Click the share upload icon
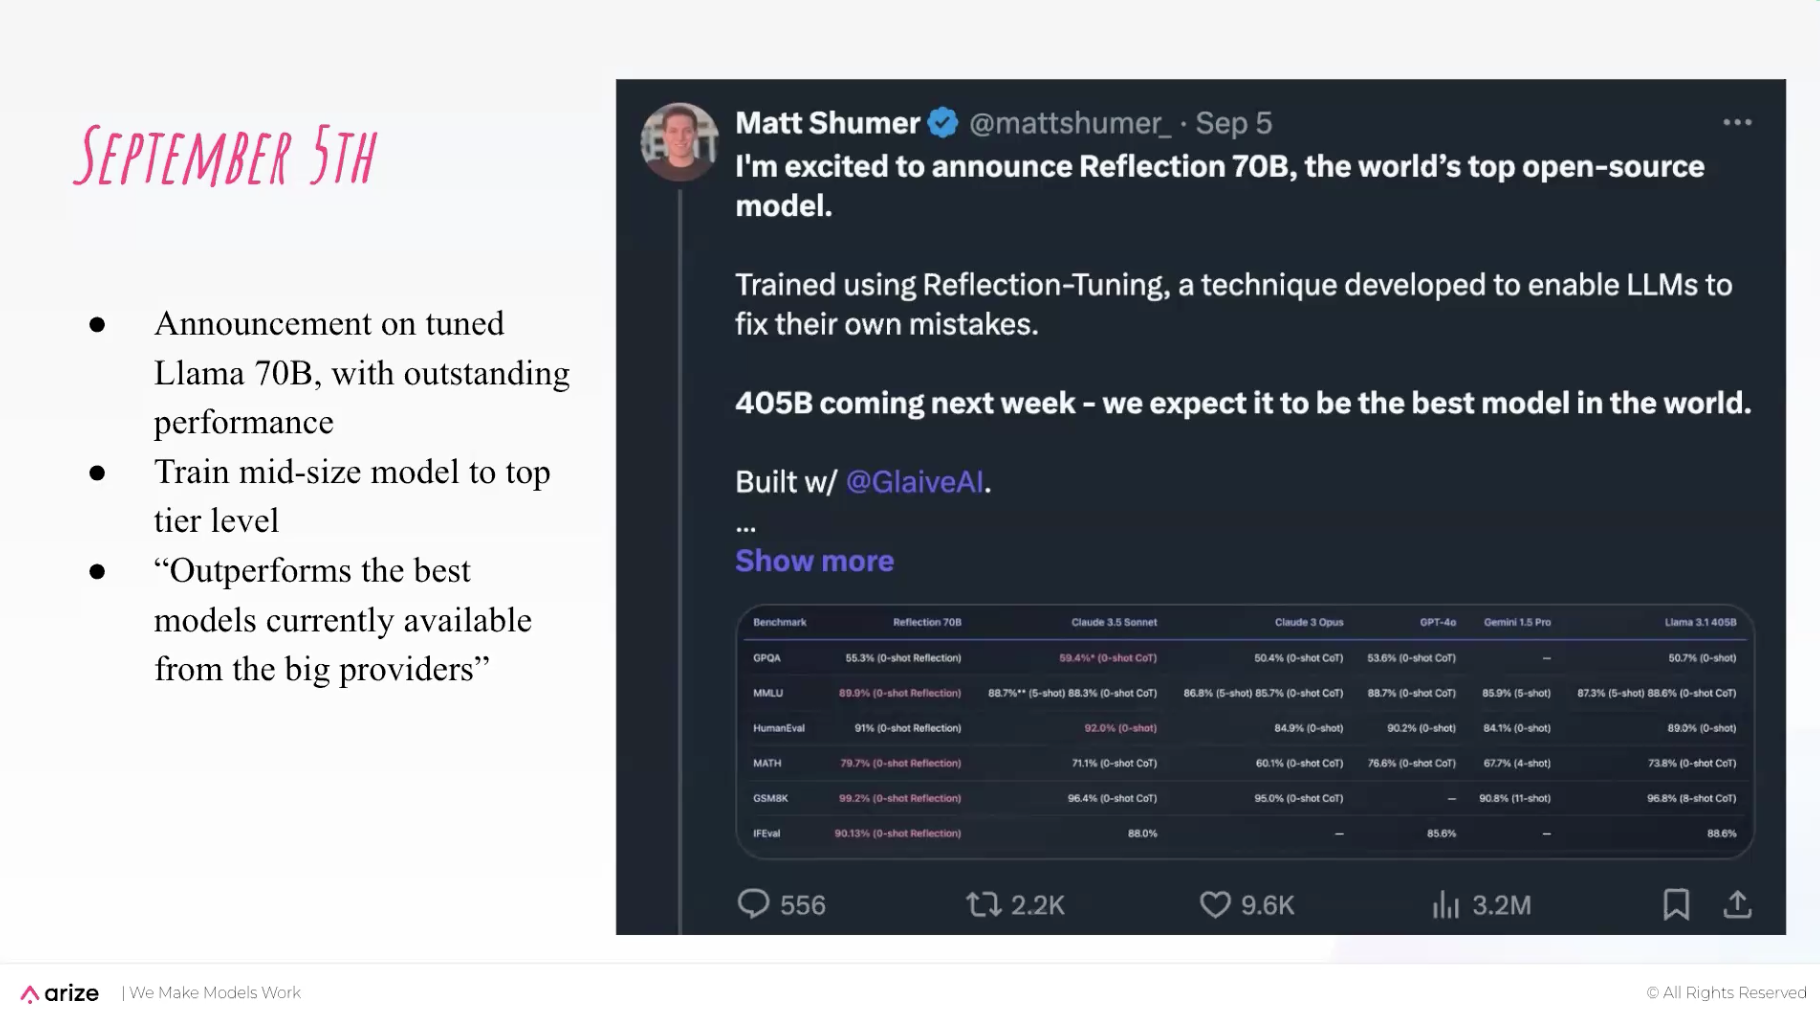Image resolution: width=1820 pixels, height=1014 pixels. (1737, 905)
